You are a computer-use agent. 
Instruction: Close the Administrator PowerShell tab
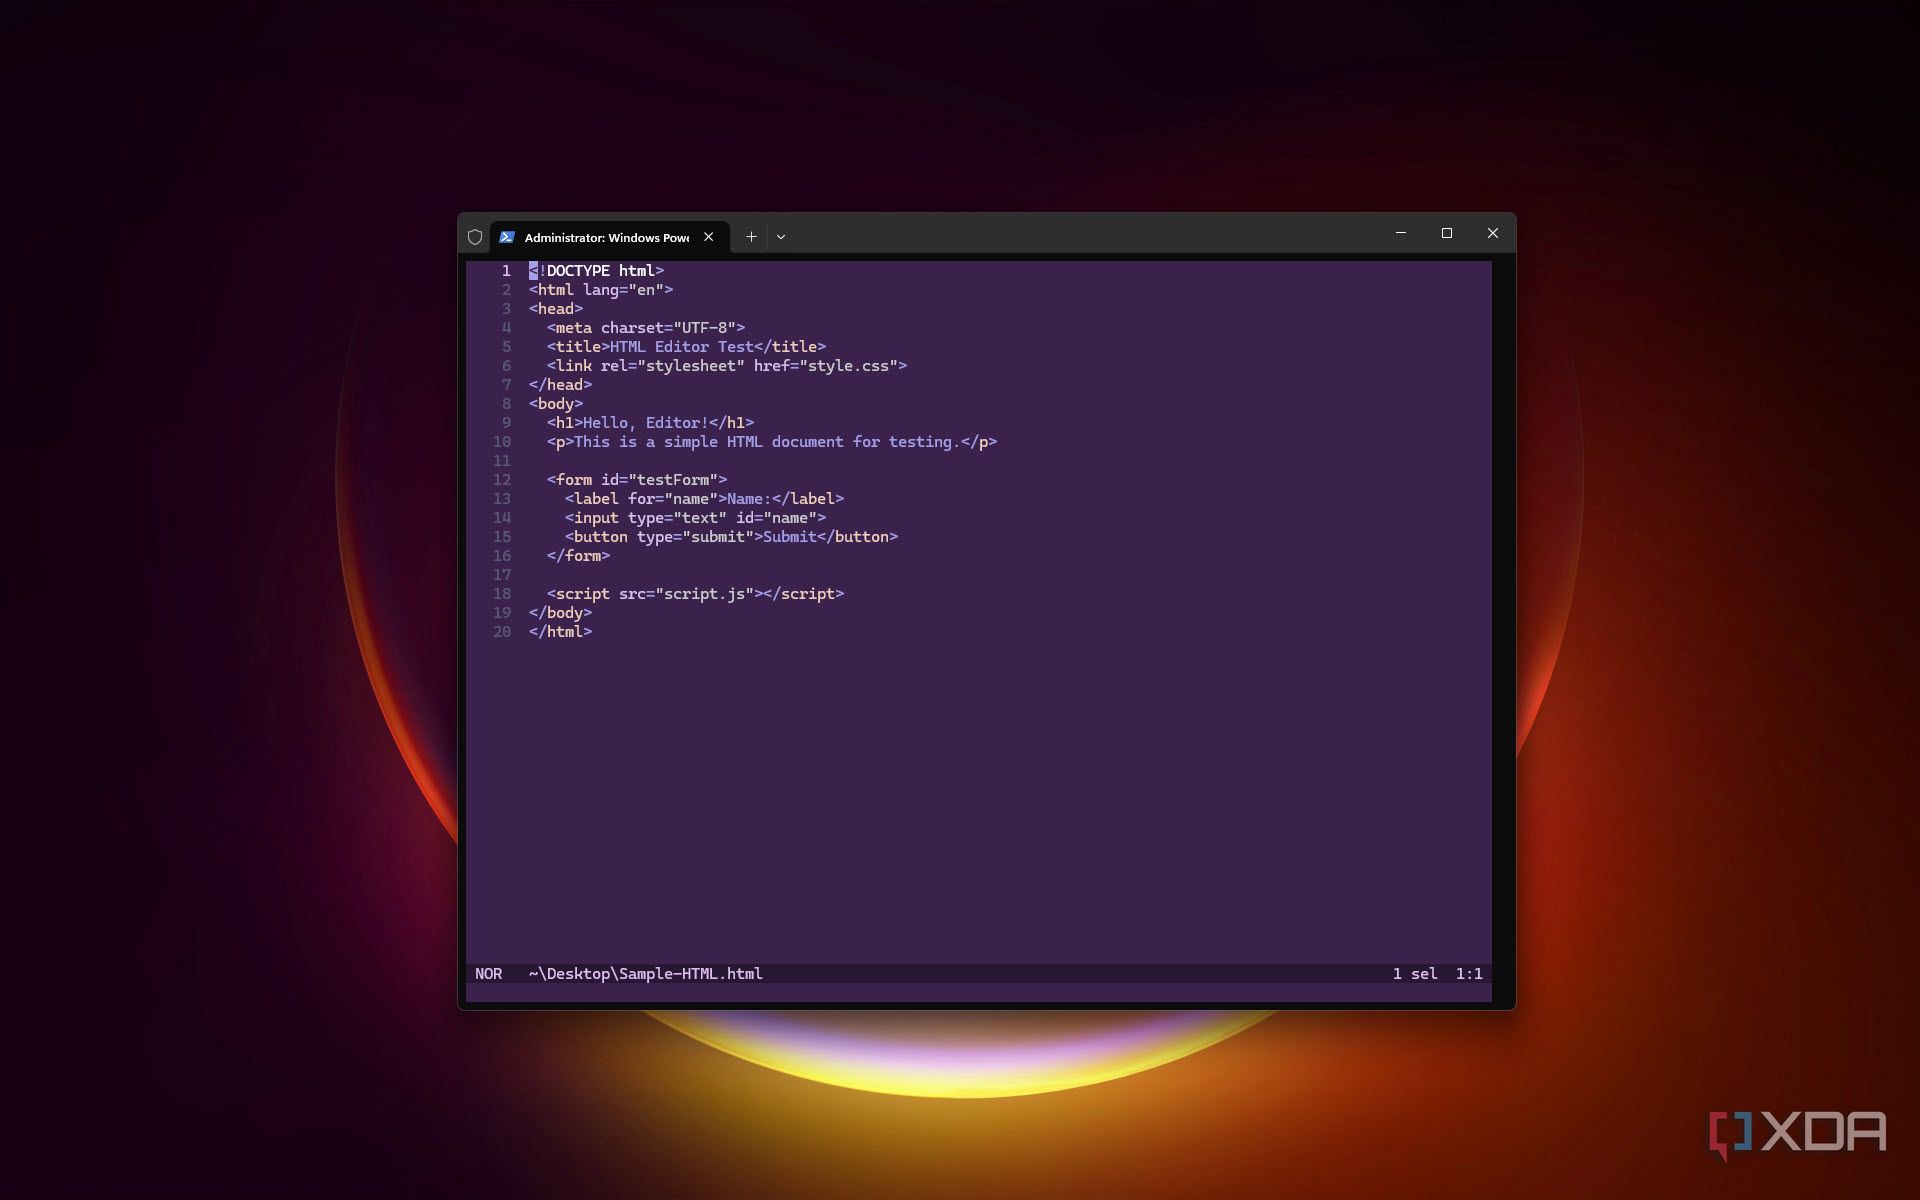click(708, 237)
